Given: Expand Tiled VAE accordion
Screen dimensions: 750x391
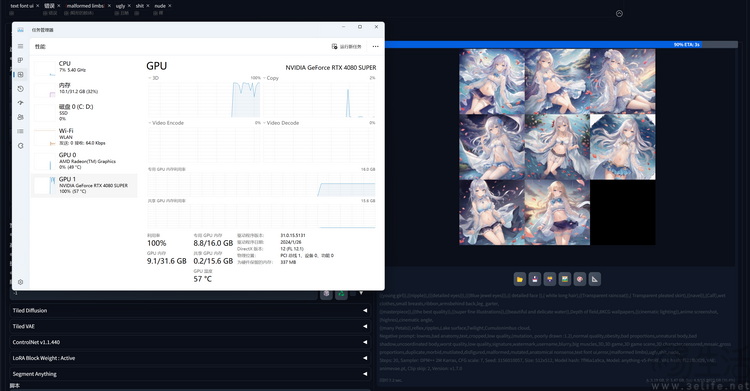Looking at the screenshot, I should (190, 326).
